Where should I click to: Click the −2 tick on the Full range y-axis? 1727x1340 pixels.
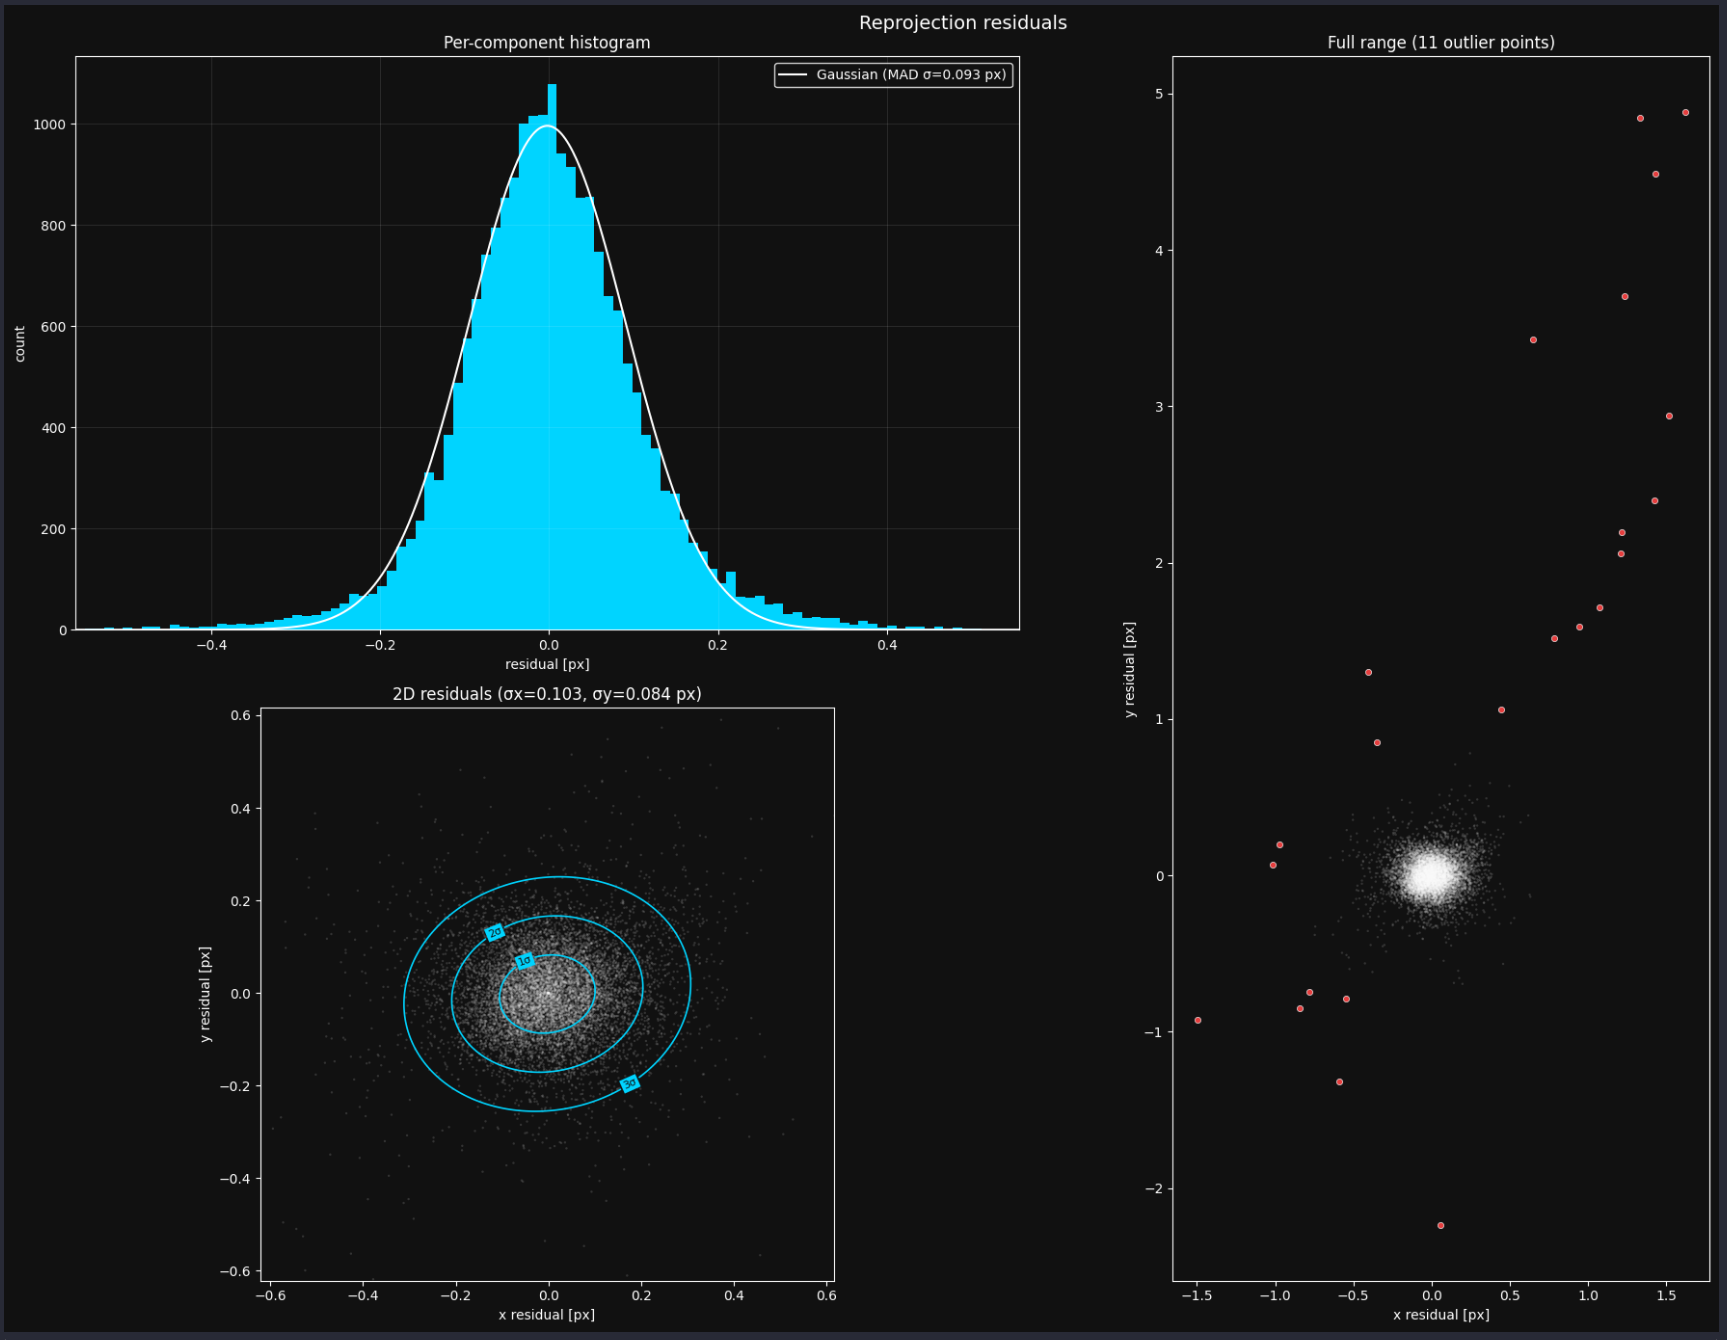(1154, 1189)
